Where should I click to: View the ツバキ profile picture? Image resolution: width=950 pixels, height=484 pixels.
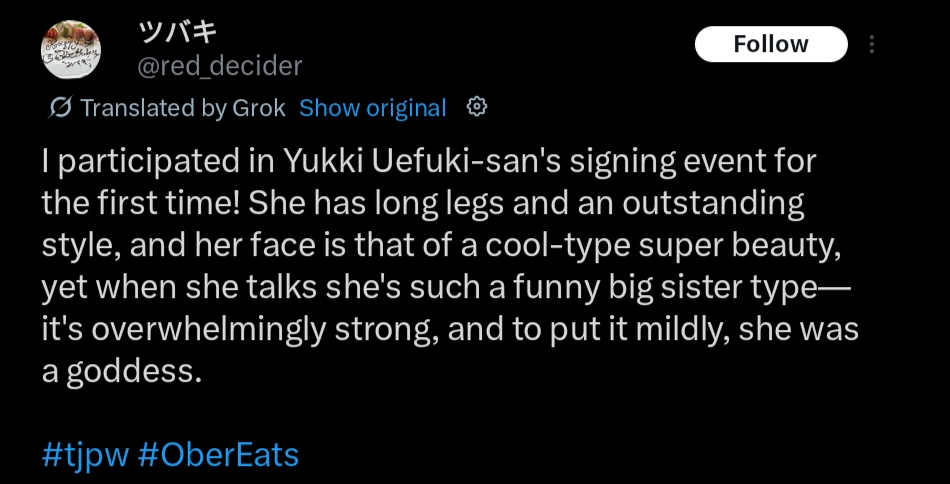70,50
